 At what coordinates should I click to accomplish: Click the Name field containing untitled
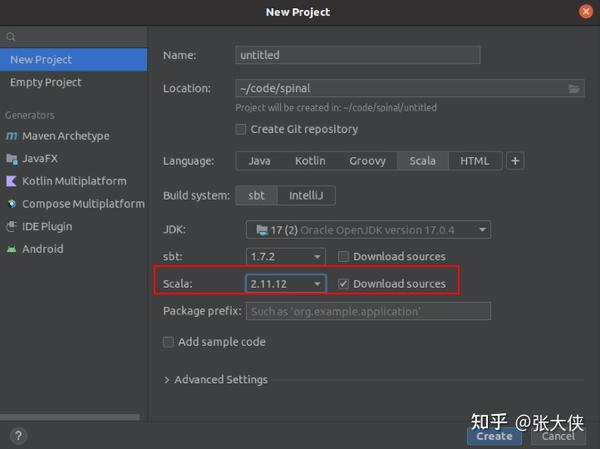(x=358, y=55)
